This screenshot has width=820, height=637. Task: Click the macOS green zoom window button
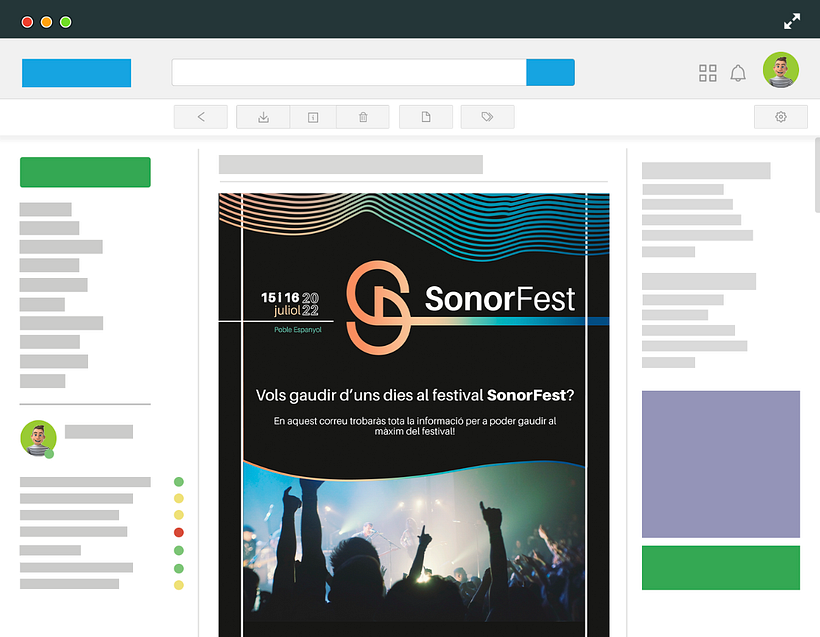pos(65,22)
